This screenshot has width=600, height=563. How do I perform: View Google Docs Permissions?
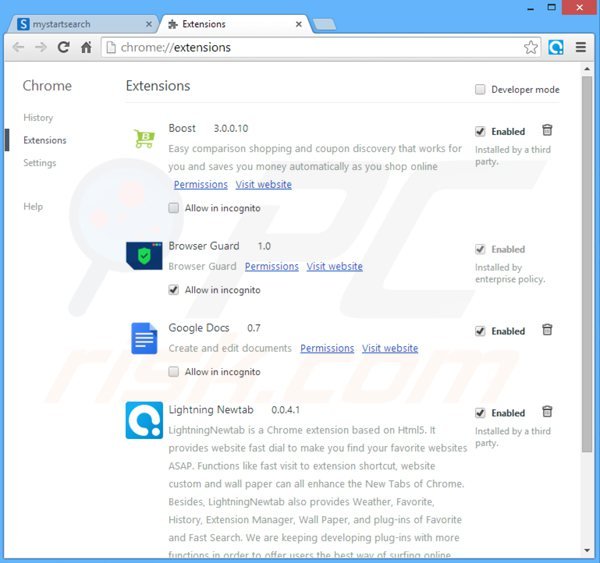(x=327, y=348)
